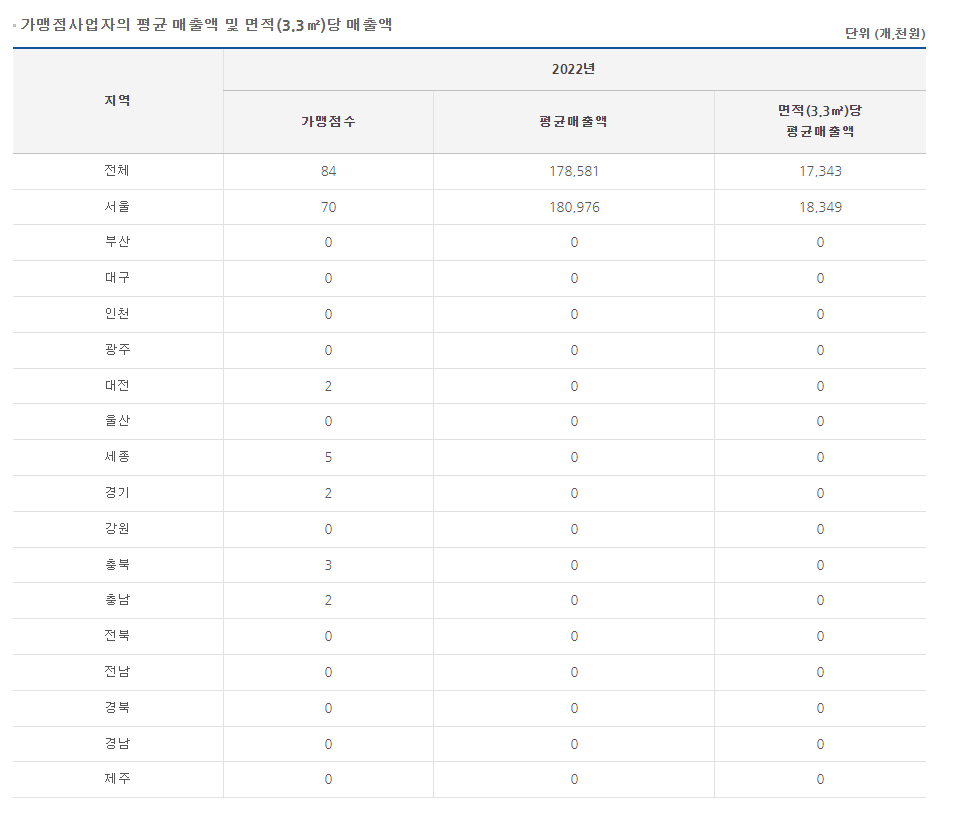Click the 가맹점수 column header
The image size is (958, 818).
pos(328,122)
